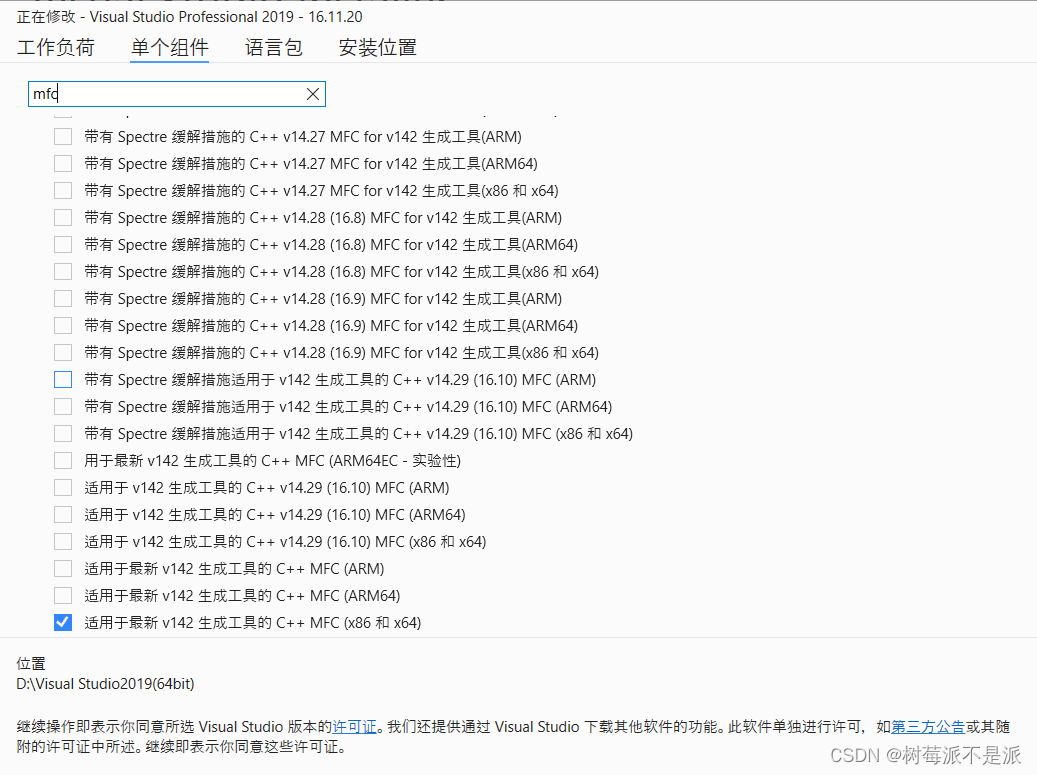Image resolution: width=1037 pixels, height=775 pixels.
Task: Check Spectre v14.28 (16.8) MFC (ARM64)
Action: (63, 245)
